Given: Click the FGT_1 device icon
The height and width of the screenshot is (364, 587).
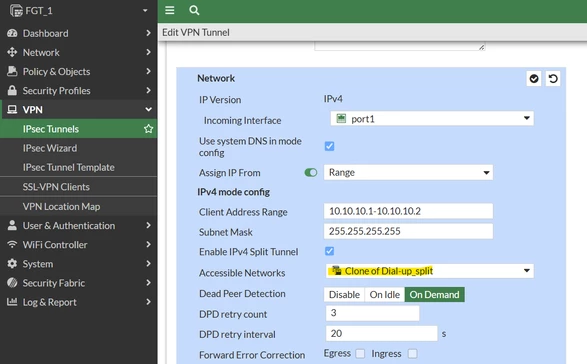Looking at the screenshot, I should coord(16,10).
